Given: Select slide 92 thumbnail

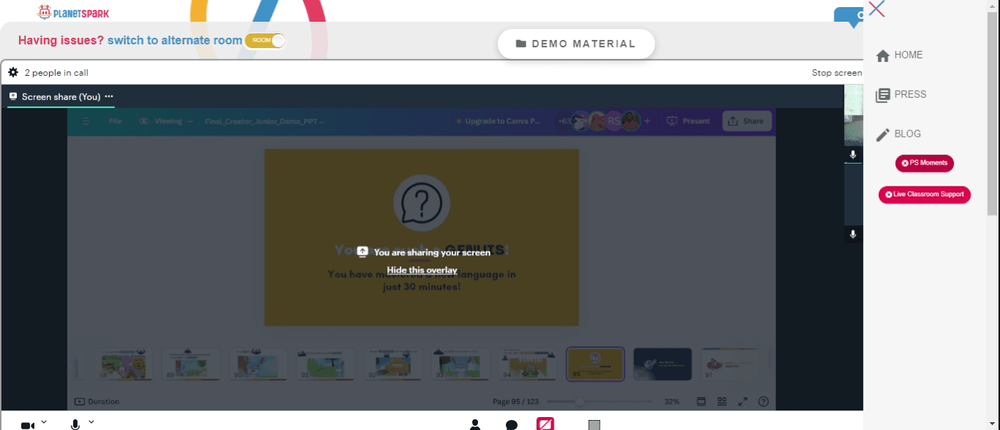Looking at the screenshot, I should 393,364.
